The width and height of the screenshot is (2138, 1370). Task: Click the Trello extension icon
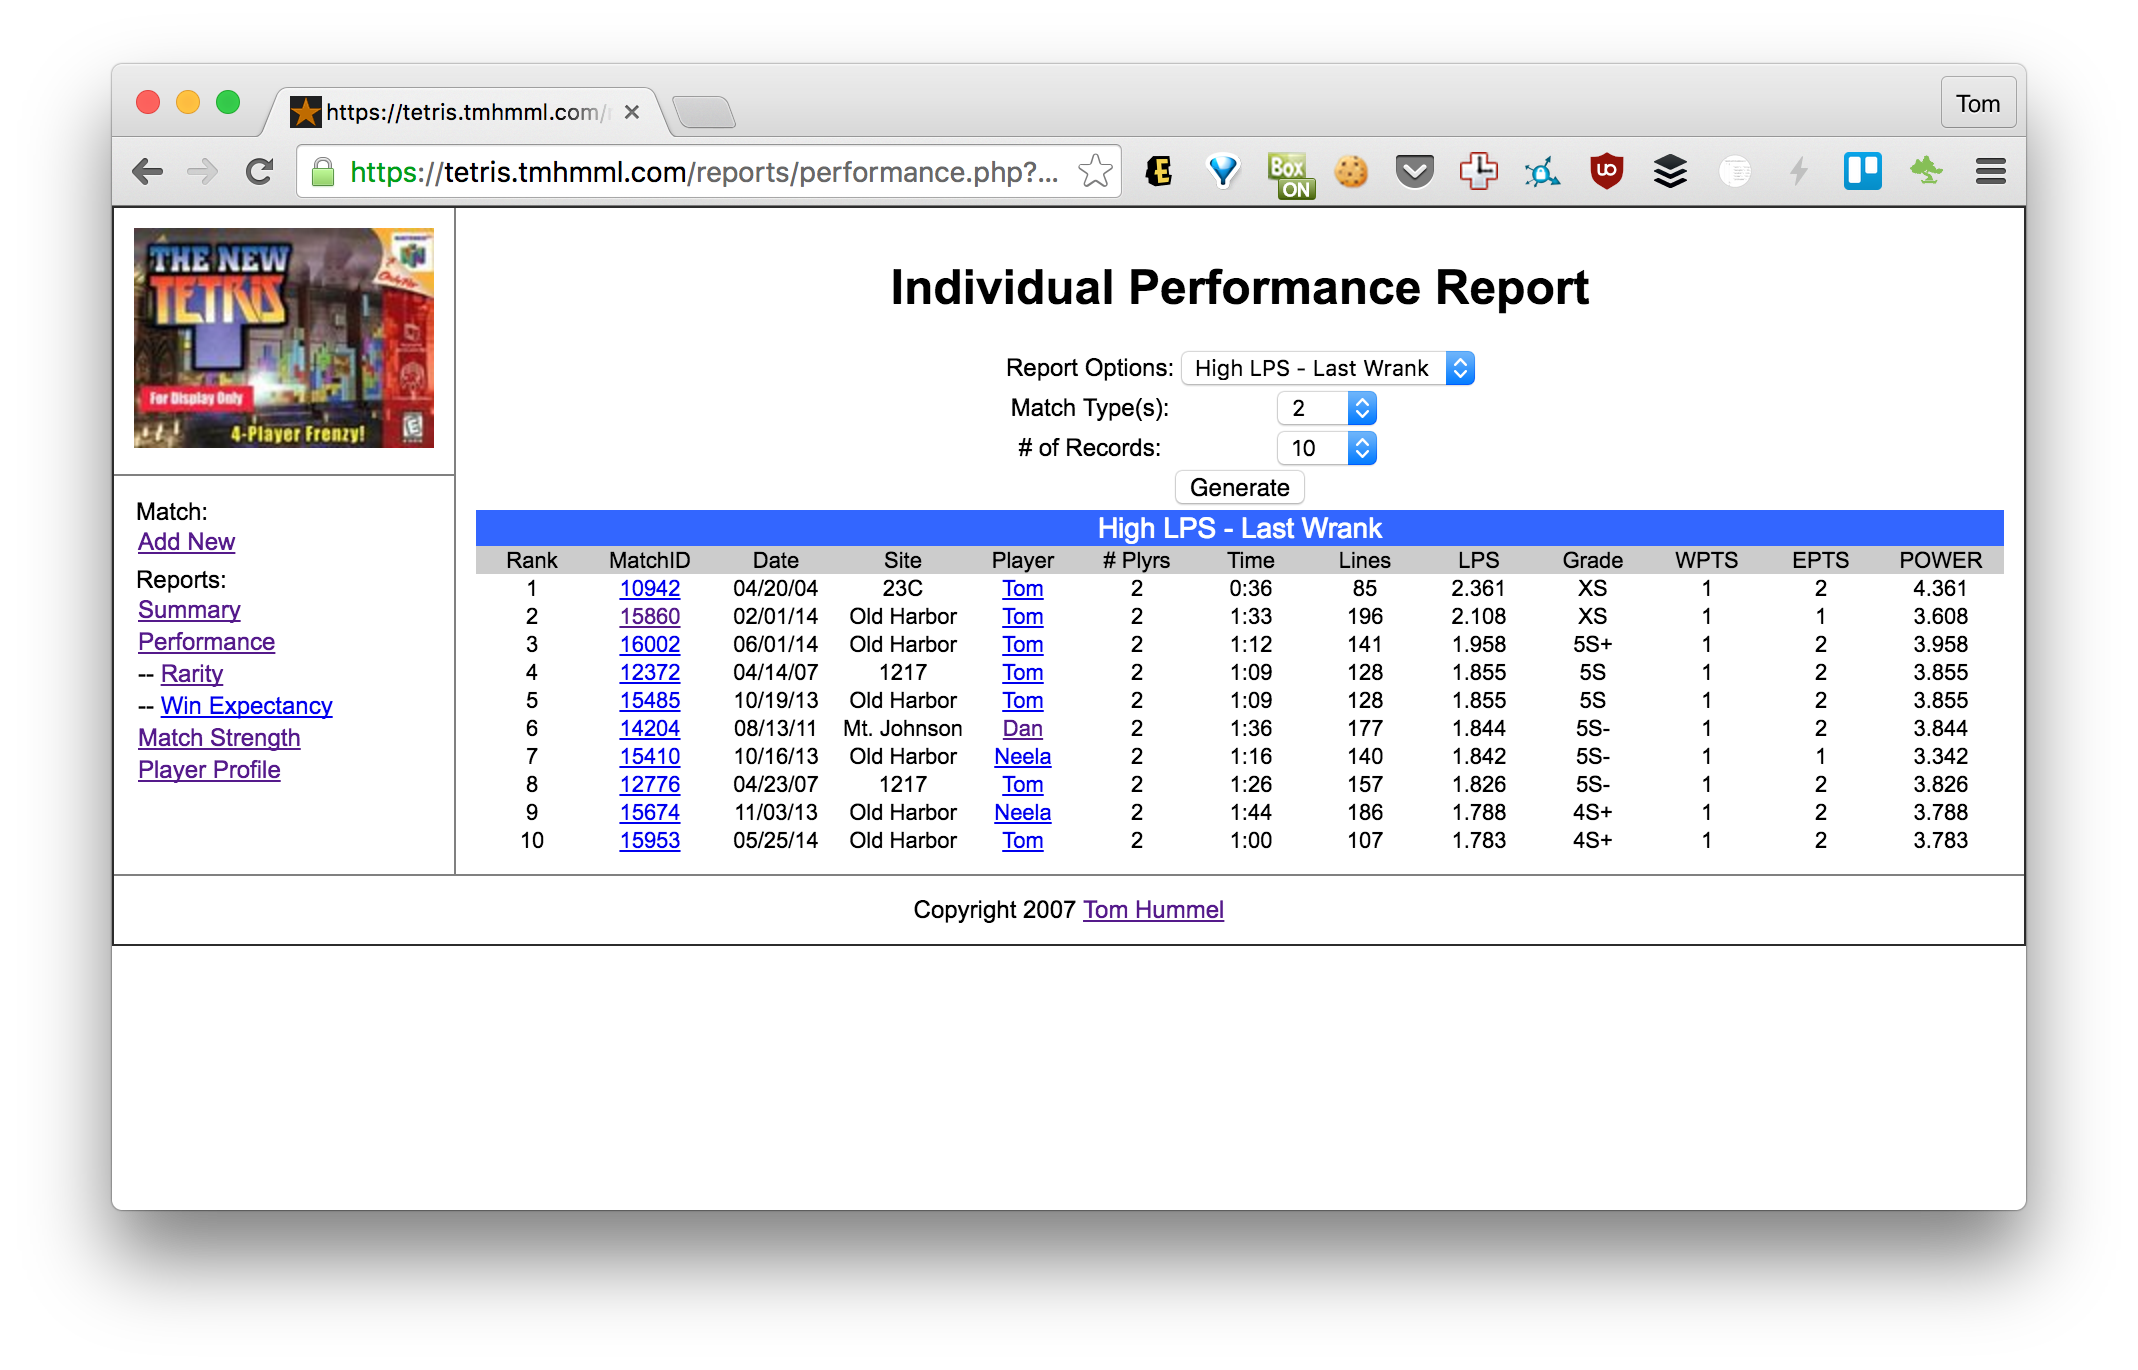[x=1862, y=172]
